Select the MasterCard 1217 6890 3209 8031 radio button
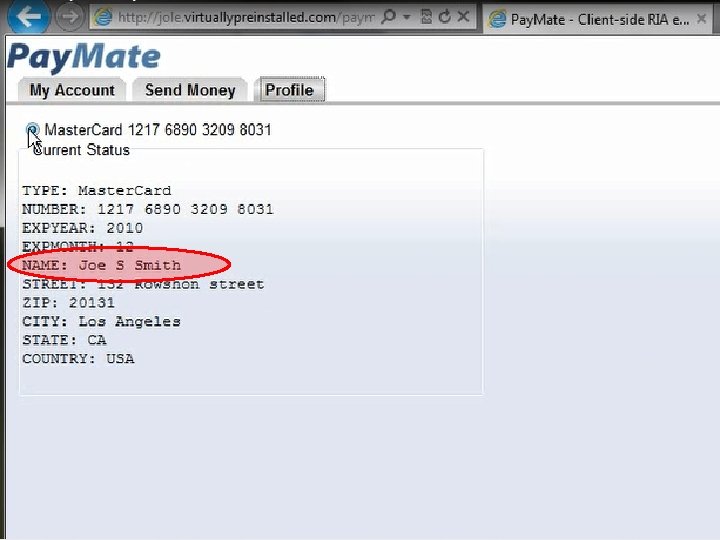720x540 pixels. (32, 129)
